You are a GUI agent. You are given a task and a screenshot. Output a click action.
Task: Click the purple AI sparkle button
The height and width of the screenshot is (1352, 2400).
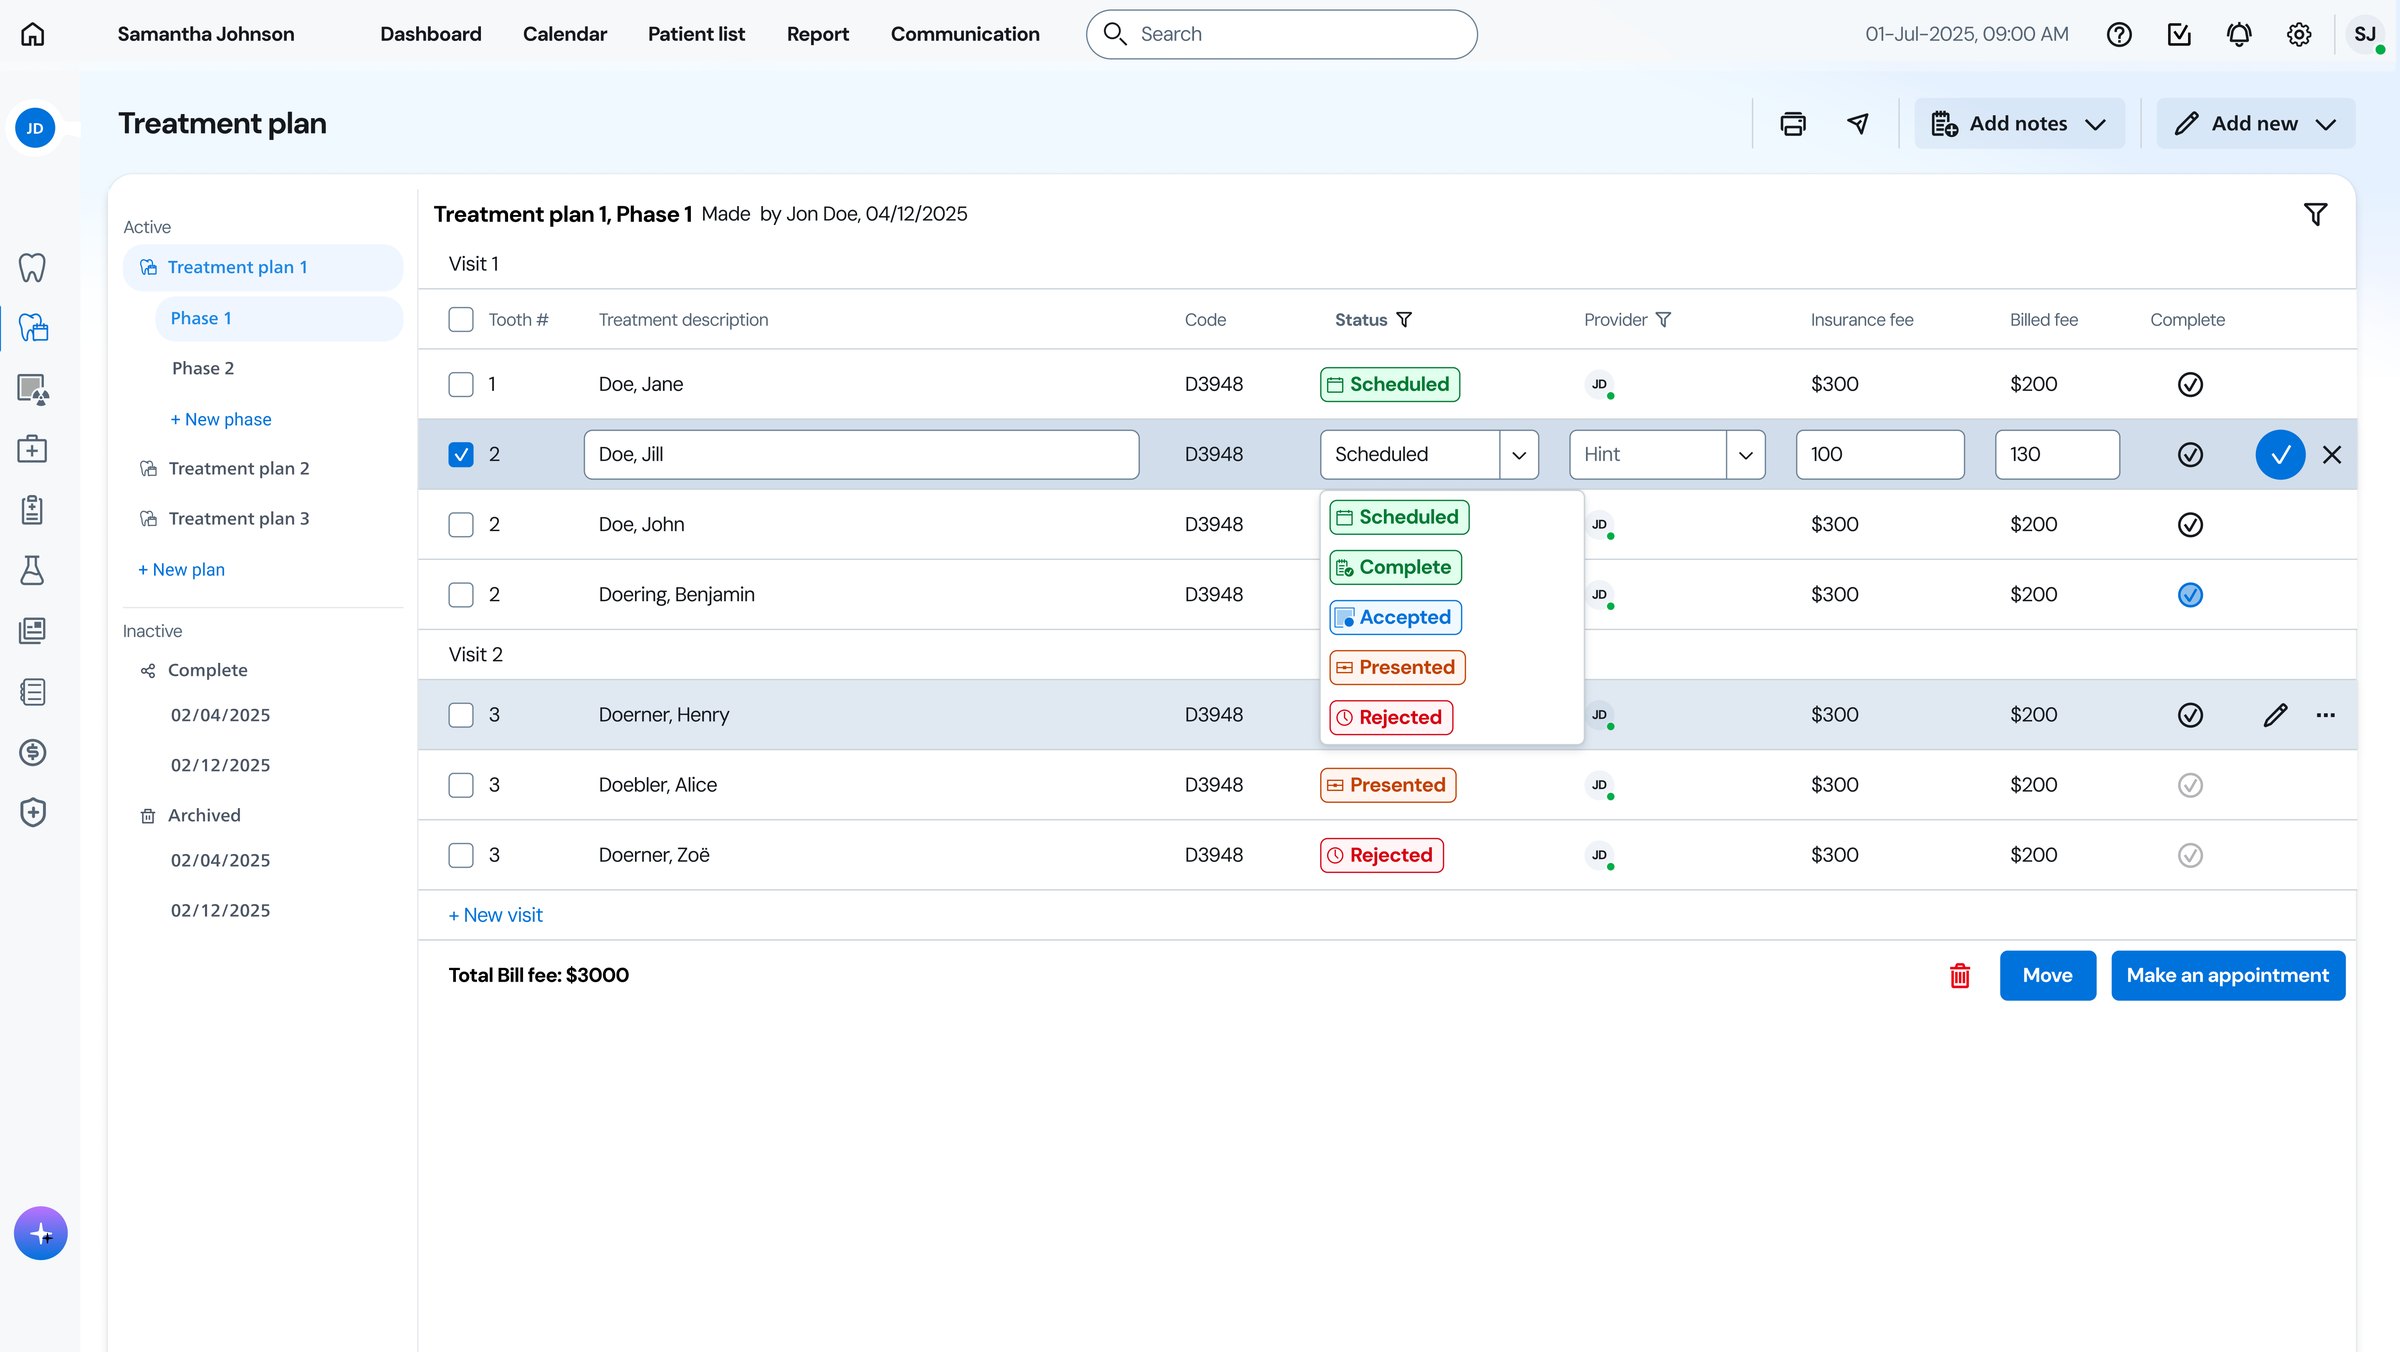(x=41, y=1233)
